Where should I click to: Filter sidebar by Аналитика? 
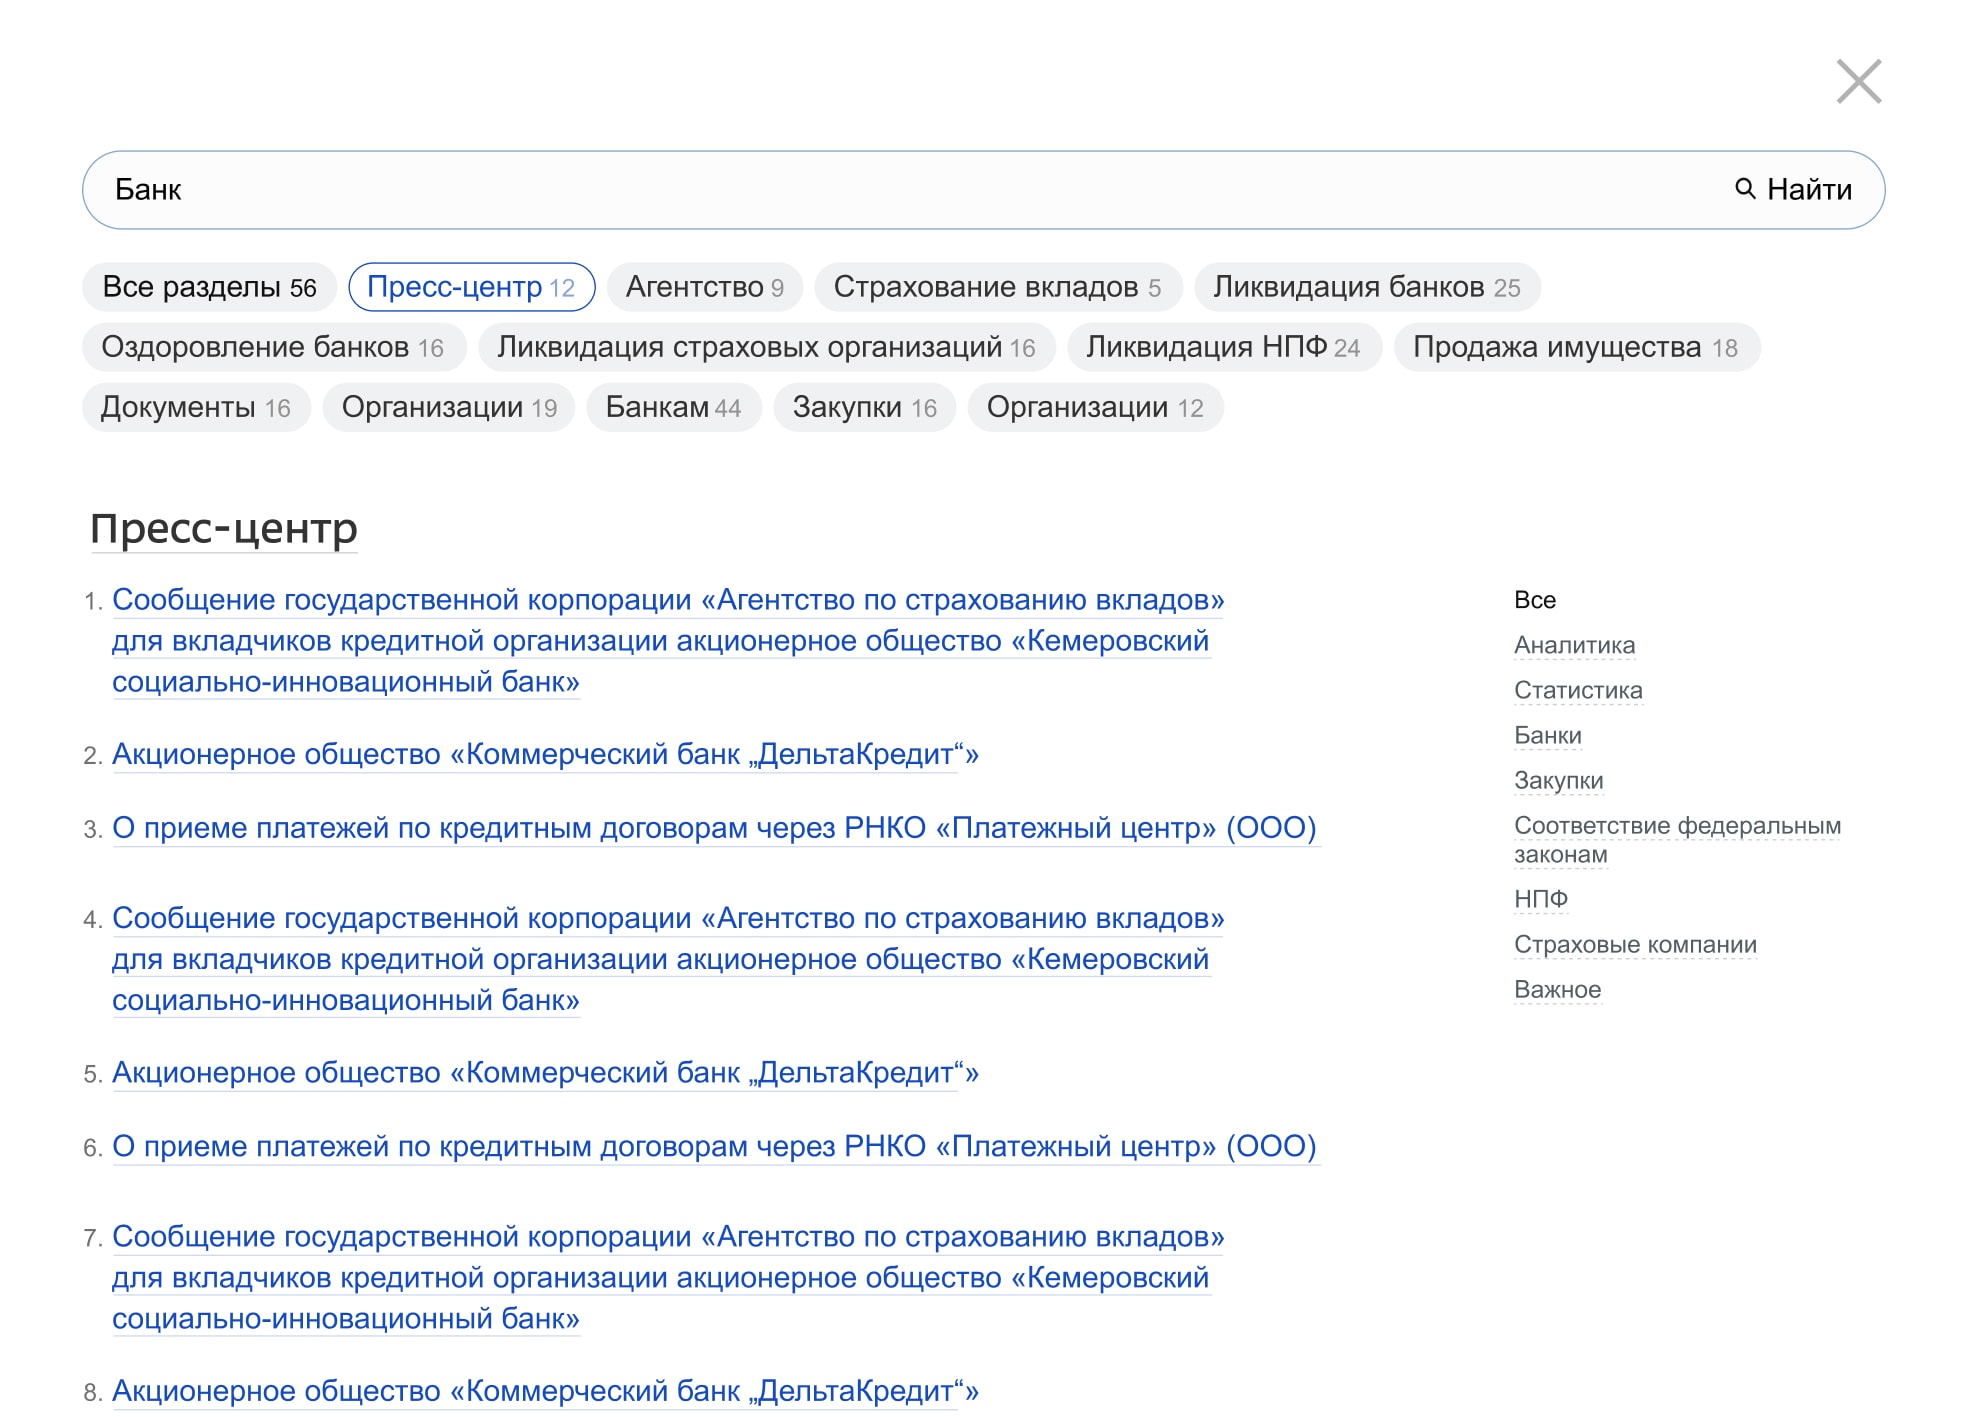(x=1574, y=646)
